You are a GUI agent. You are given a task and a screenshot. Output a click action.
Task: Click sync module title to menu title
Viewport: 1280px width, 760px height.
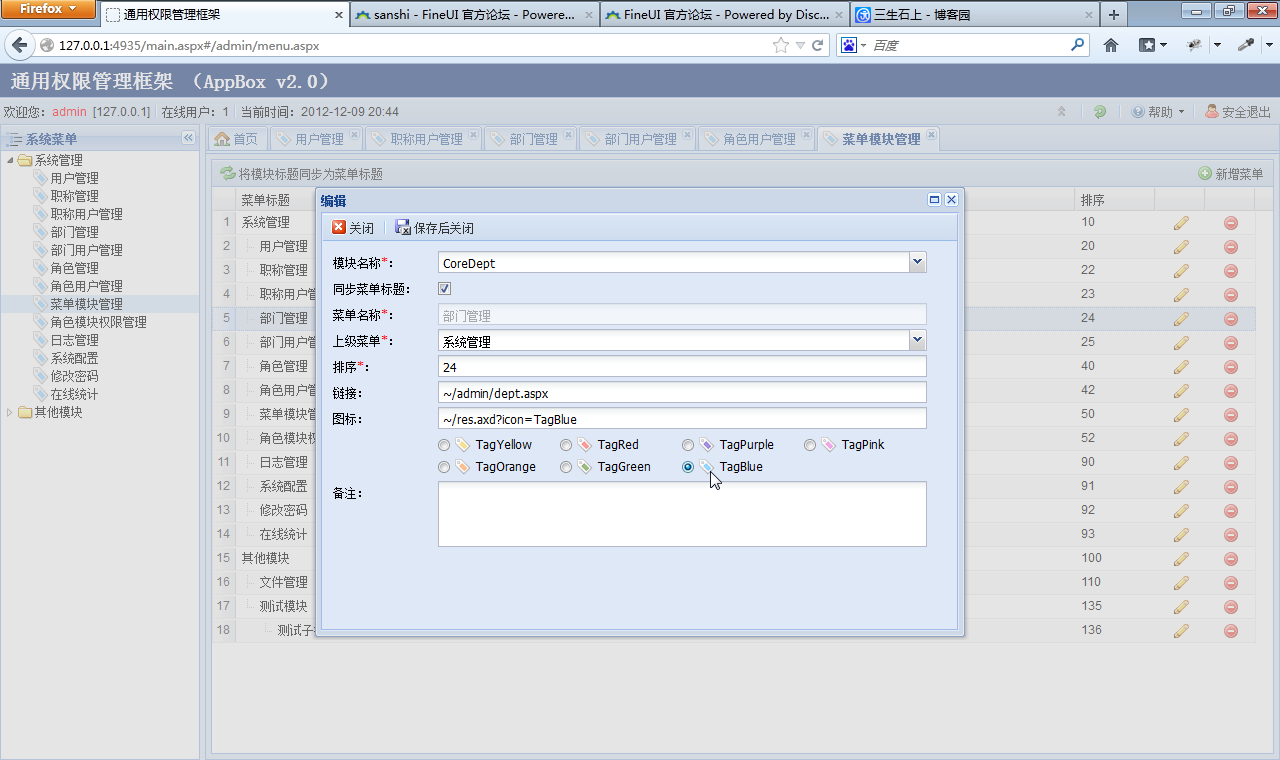[x=301, y=174]
